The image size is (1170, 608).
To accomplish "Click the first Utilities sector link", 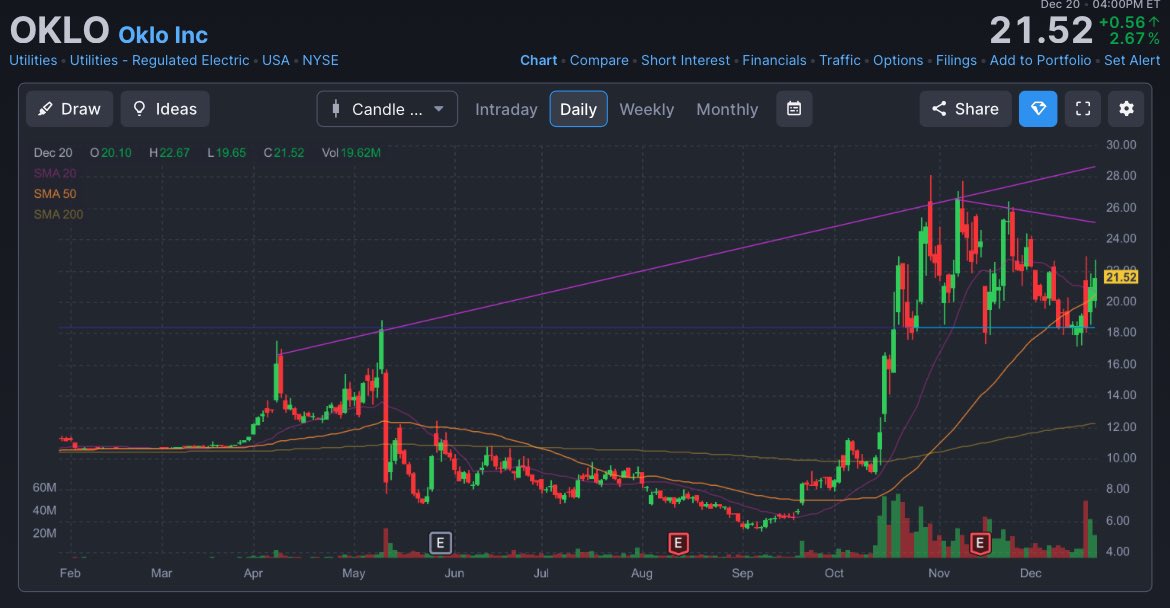I will (x=33, y=60).
